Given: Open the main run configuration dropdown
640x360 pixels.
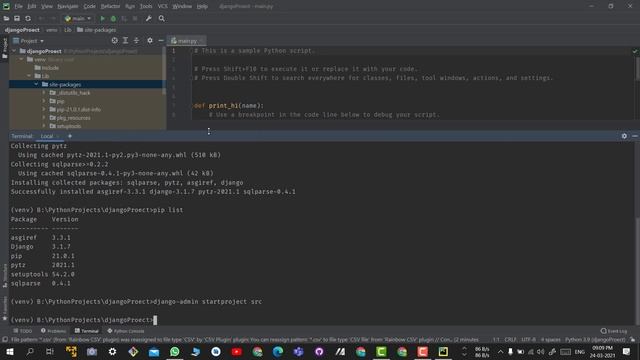Looking at the screenshot, I should [x=78, y=18].
